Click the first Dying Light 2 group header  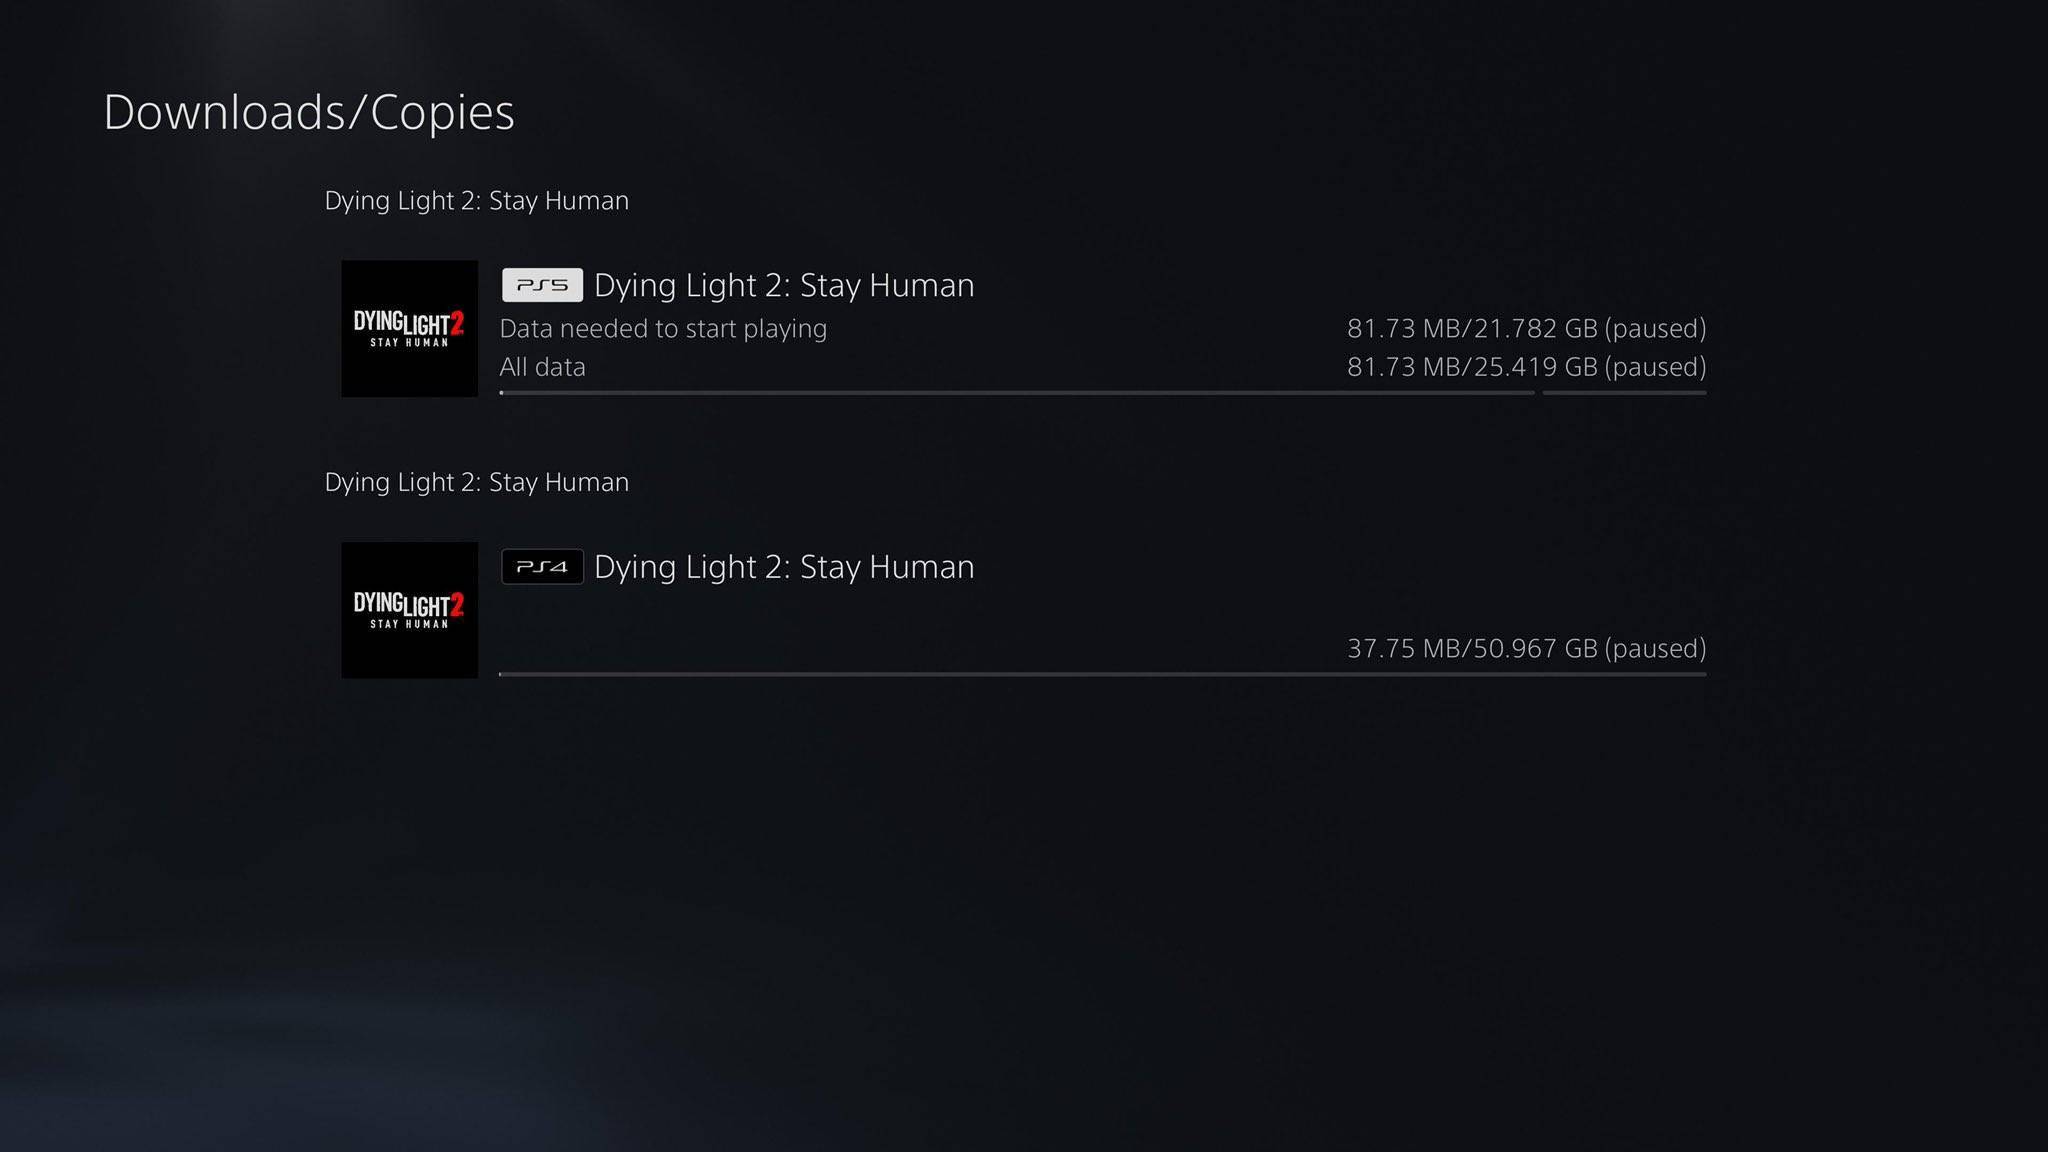tap(477, 201)
